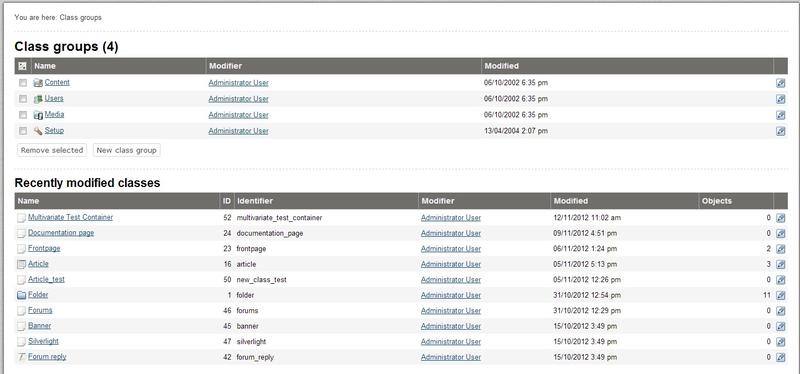Click the edit icon for Content group
Viewport: 800px width, 374px height.
point(780,83)
